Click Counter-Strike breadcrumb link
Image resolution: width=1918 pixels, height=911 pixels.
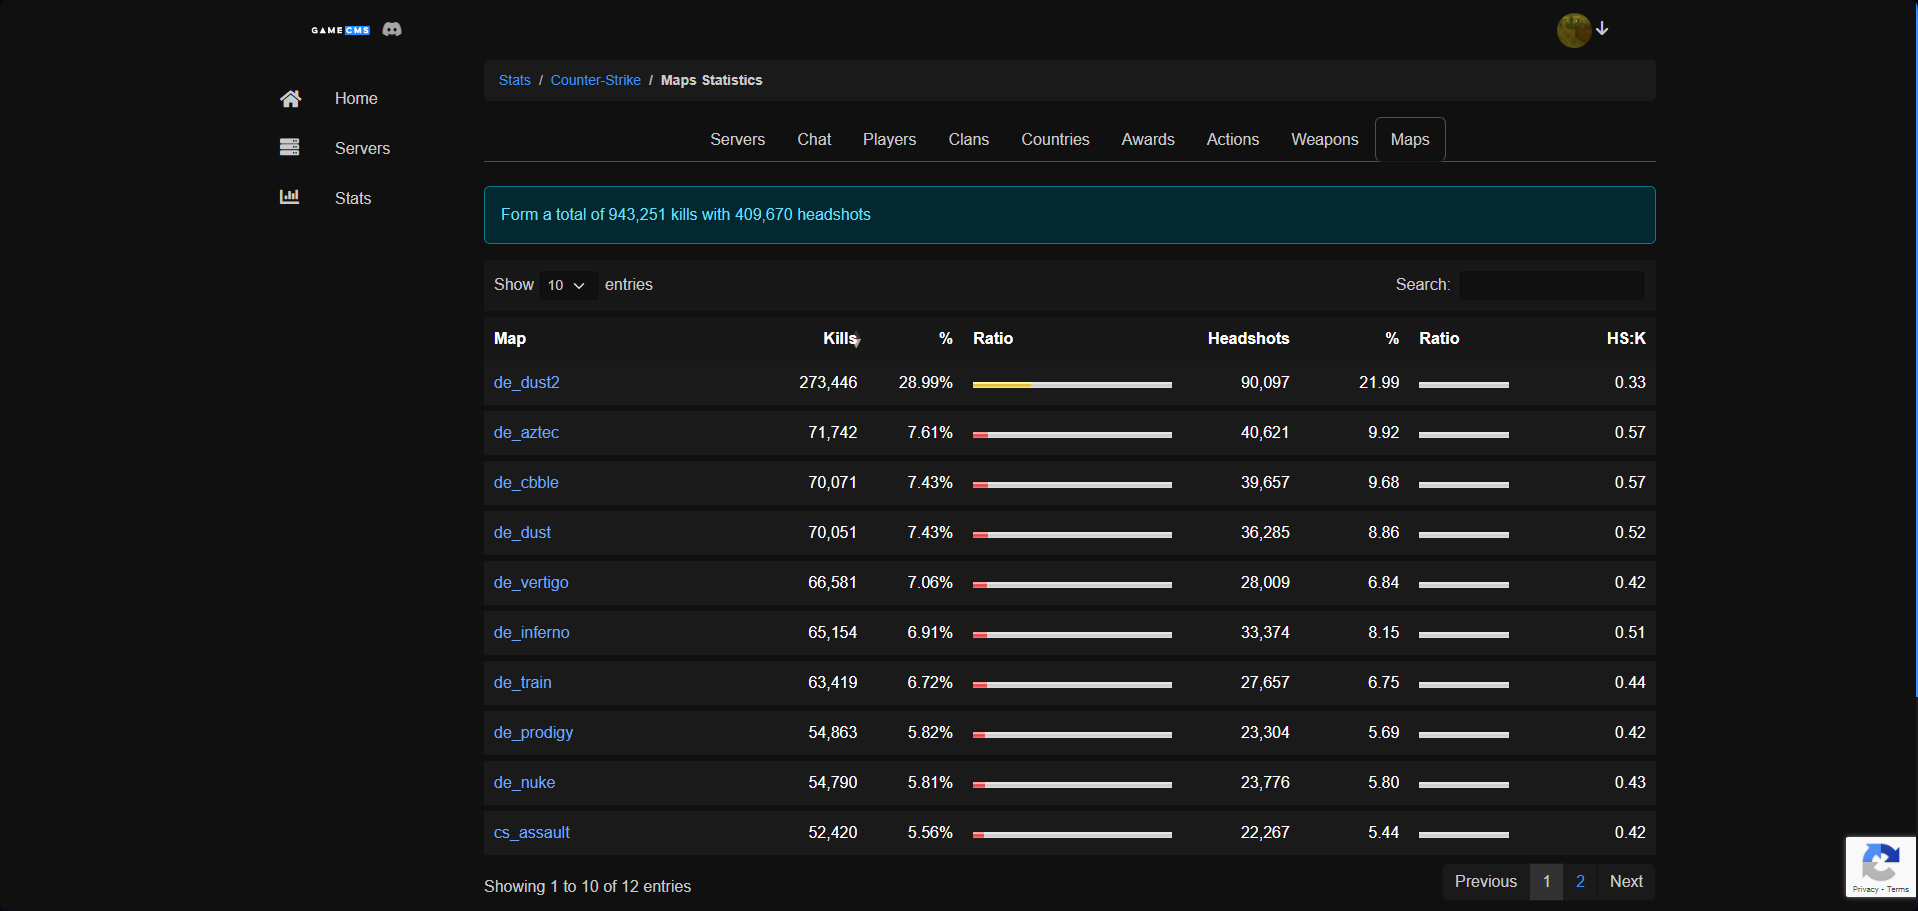tap(596, 80)
